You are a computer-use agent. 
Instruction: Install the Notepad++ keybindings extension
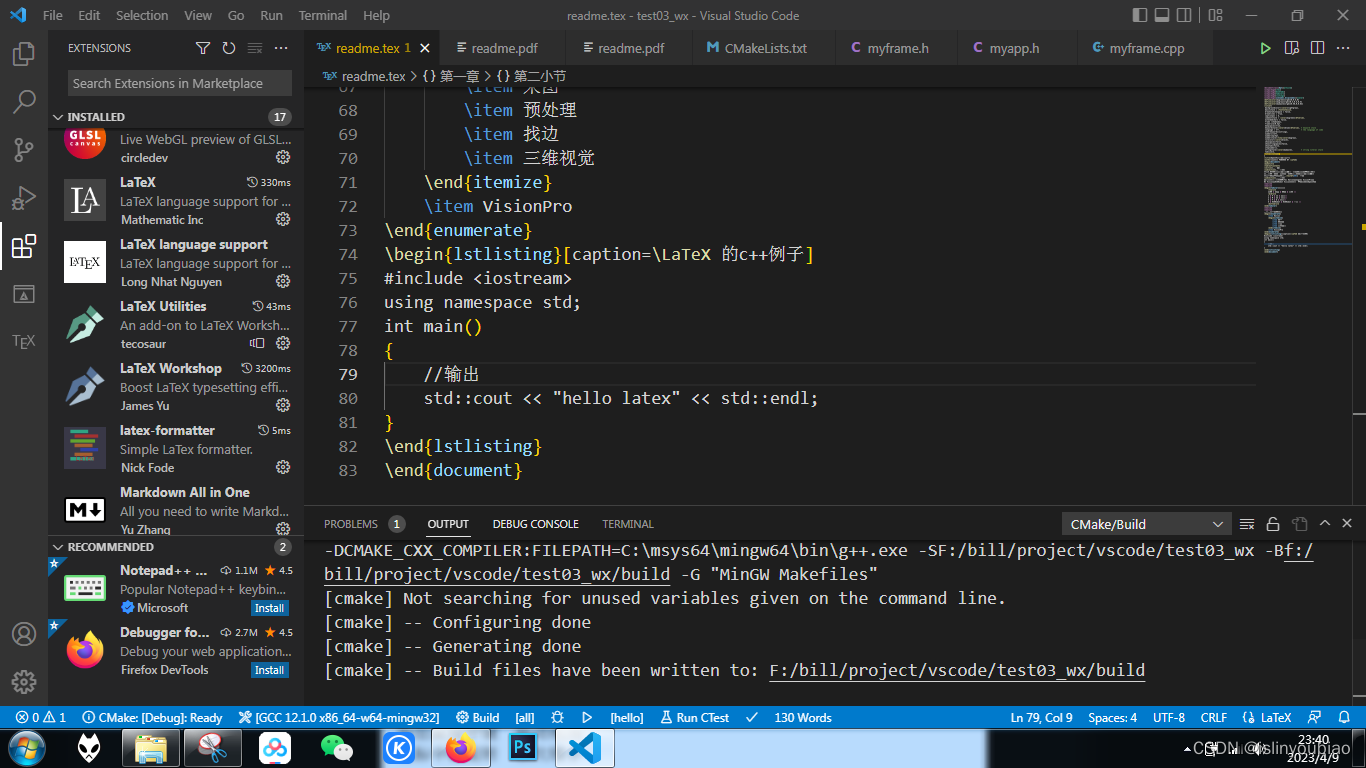point(269,607)
